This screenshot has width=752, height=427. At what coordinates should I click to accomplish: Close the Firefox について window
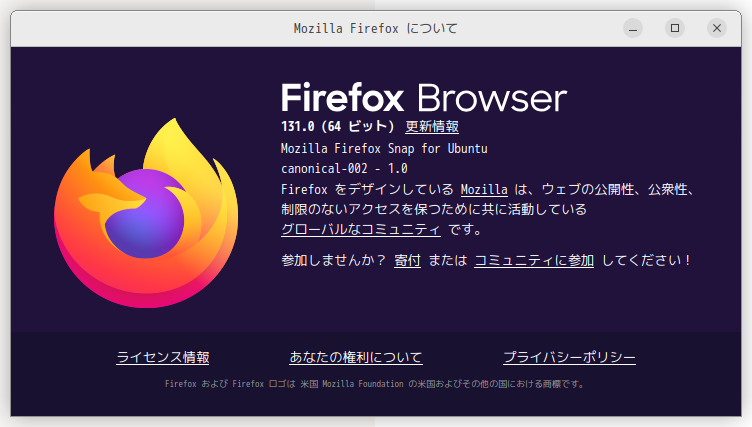click(x=717, y=28)
